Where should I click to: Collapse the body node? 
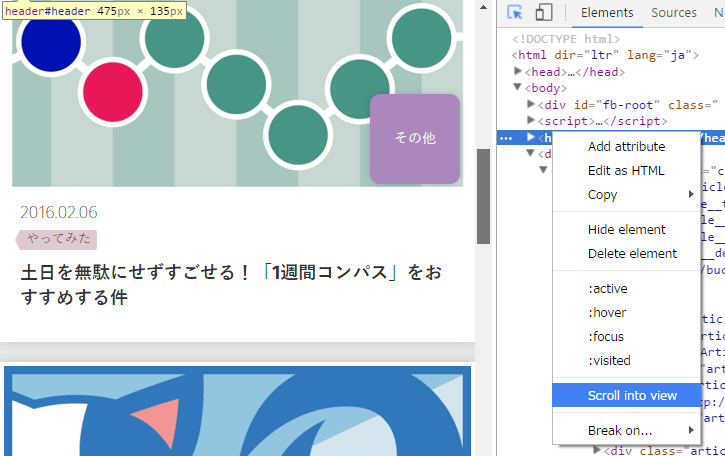518,87
